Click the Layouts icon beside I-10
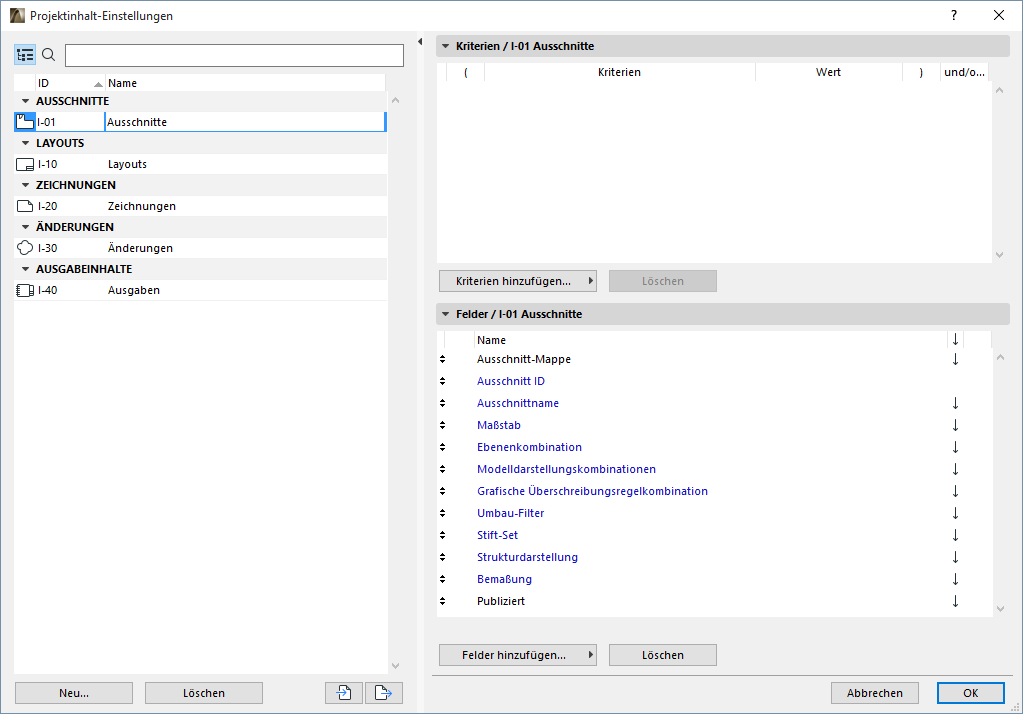 click(x=24, y=163)
